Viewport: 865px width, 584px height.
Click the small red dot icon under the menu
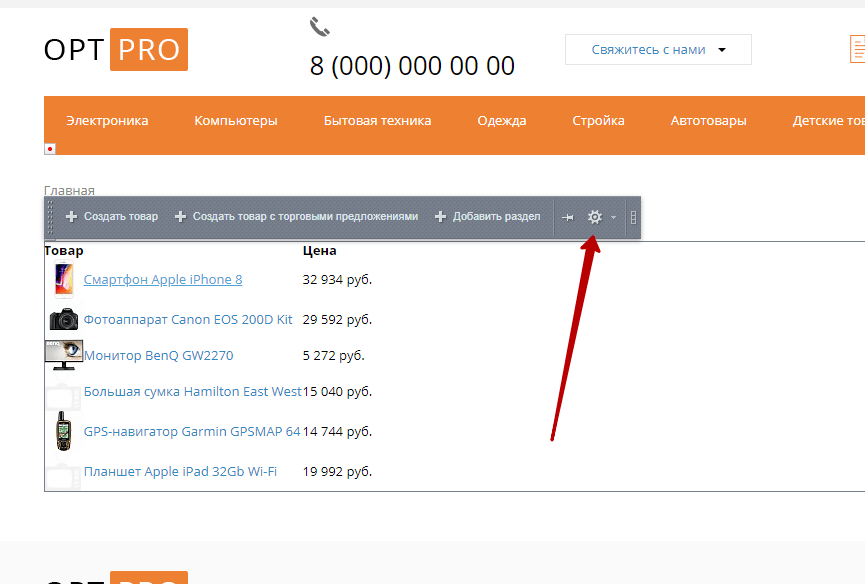[50, 149]
